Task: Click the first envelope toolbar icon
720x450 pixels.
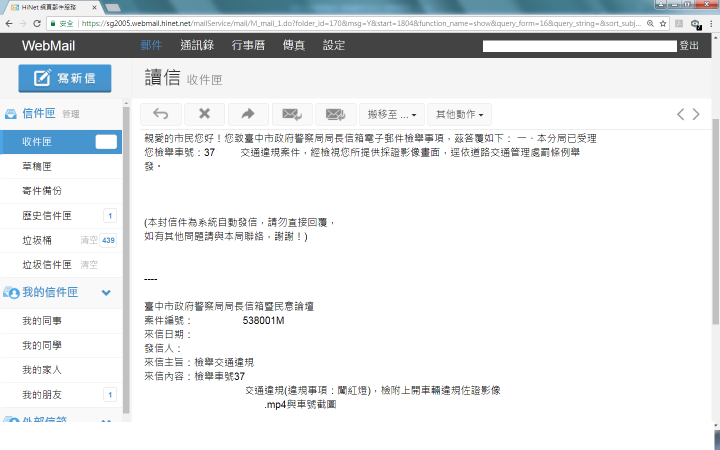Action: (292, 114)
